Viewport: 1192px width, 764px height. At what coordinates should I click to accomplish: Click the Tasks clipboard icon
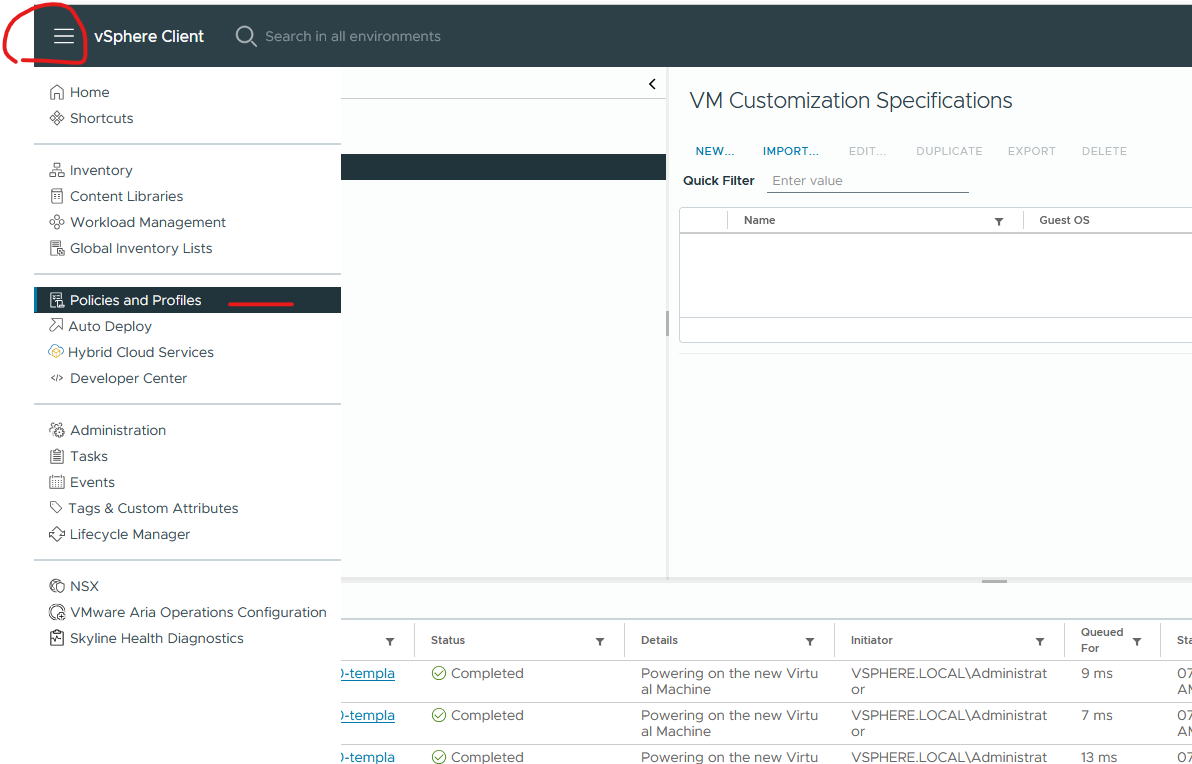[x=56, y=456]
